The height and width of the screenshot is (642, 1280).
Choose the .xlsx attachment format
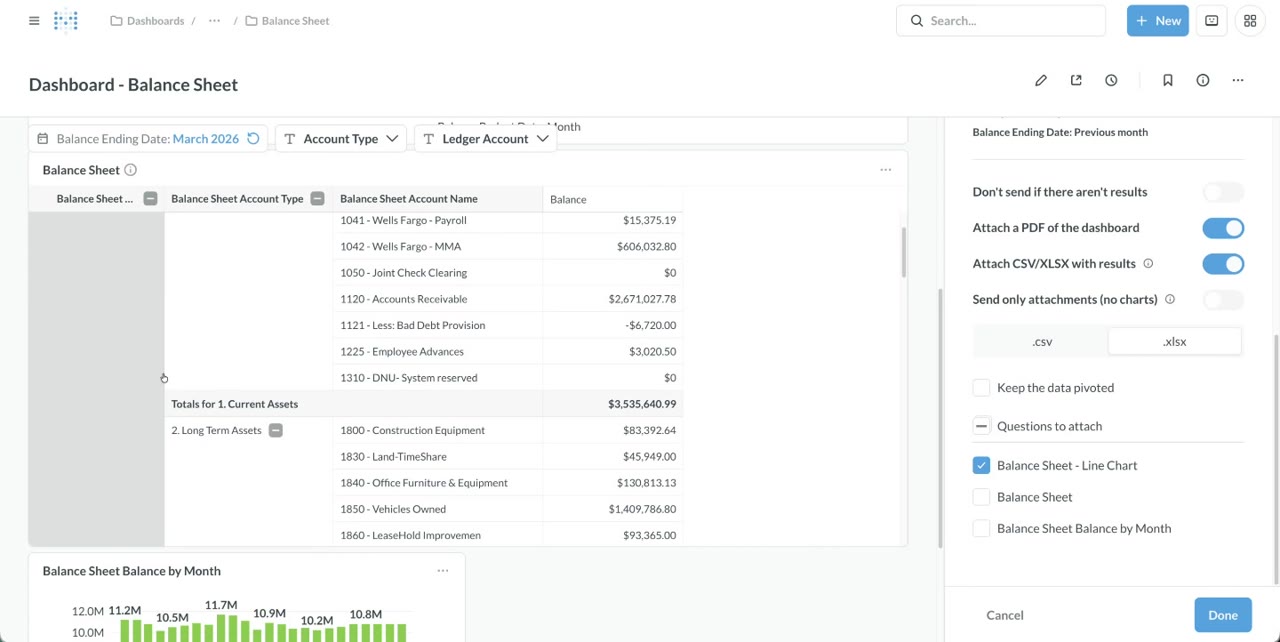(x=1175, y=342)
